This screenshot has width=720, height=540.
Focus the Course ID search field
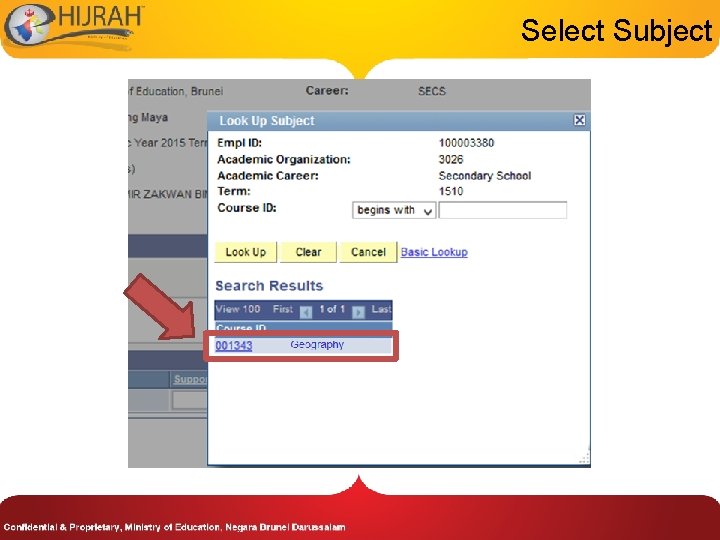pos(503,210)
